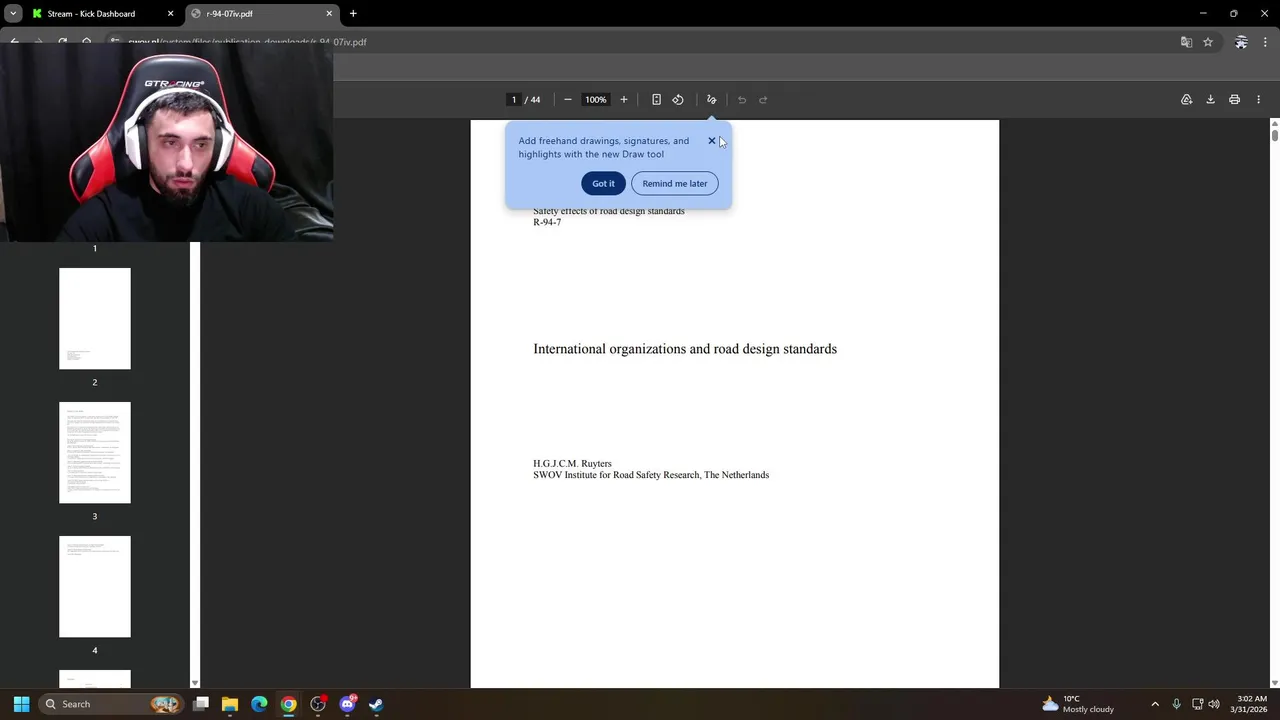Click the address bar URL
The width and height of the screenshot is (1280, 720).
247,42
